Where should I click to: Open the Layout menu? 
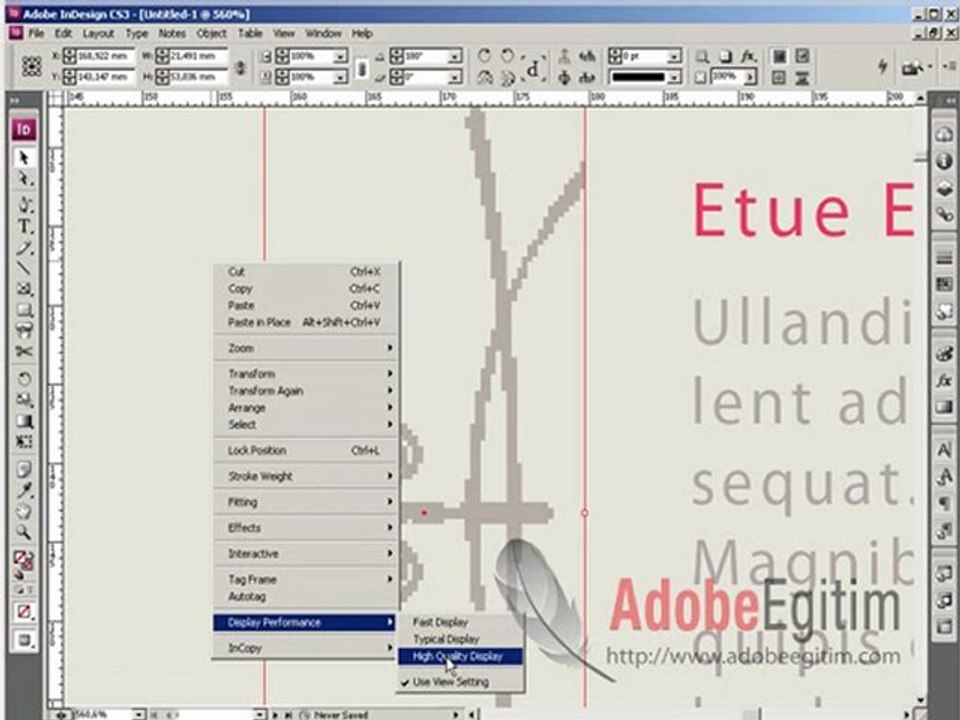coord(99,34)
